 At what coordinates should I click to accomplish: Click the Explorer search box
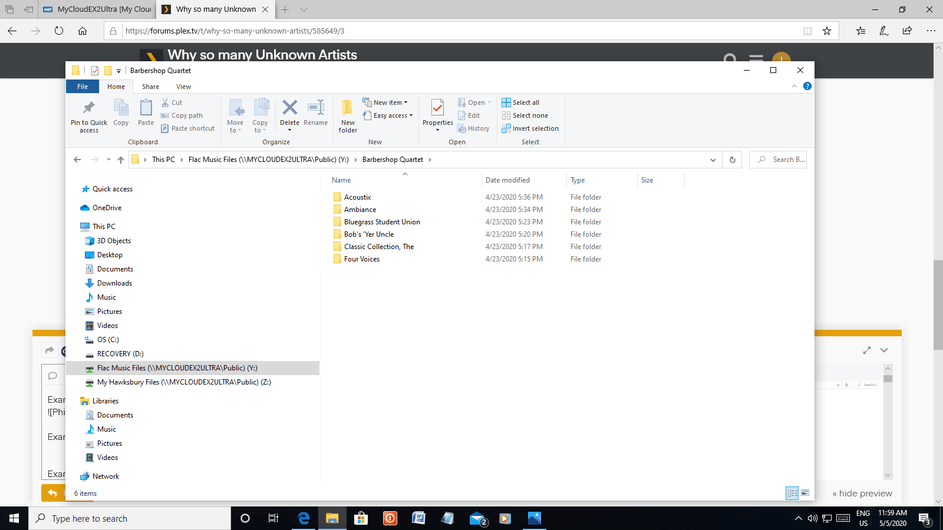tap(778, 159)
